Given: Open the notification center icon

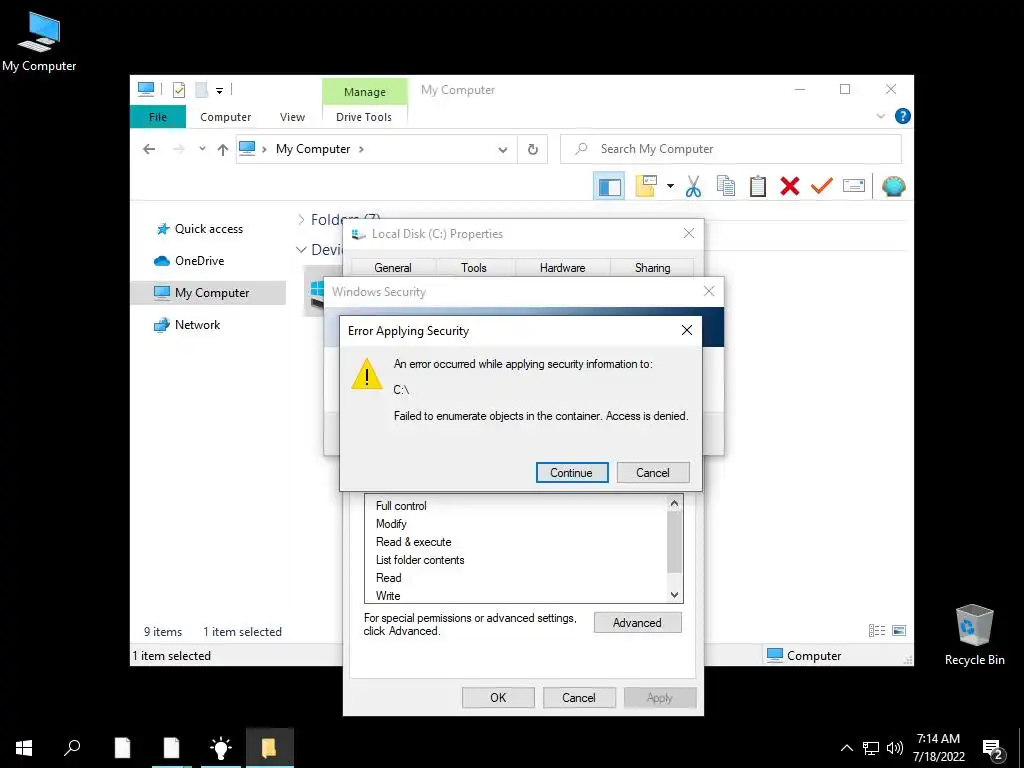Looking at the screenshot, I should (x=993, y=749).
